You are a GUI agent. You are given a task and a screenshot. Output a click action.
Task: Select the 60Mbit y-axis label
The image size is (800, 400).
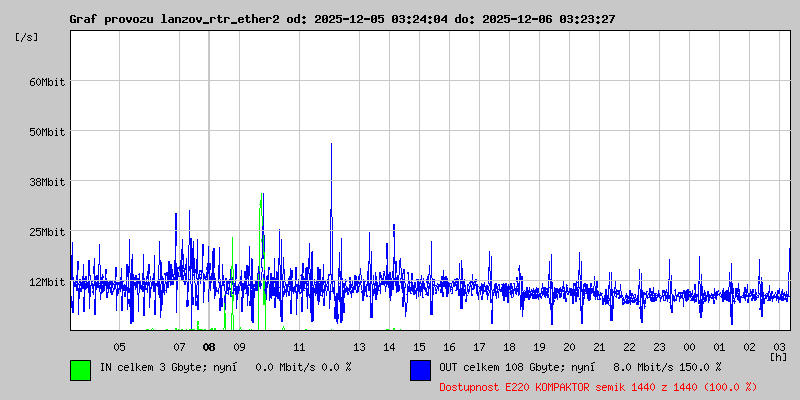tap(47, 81)
